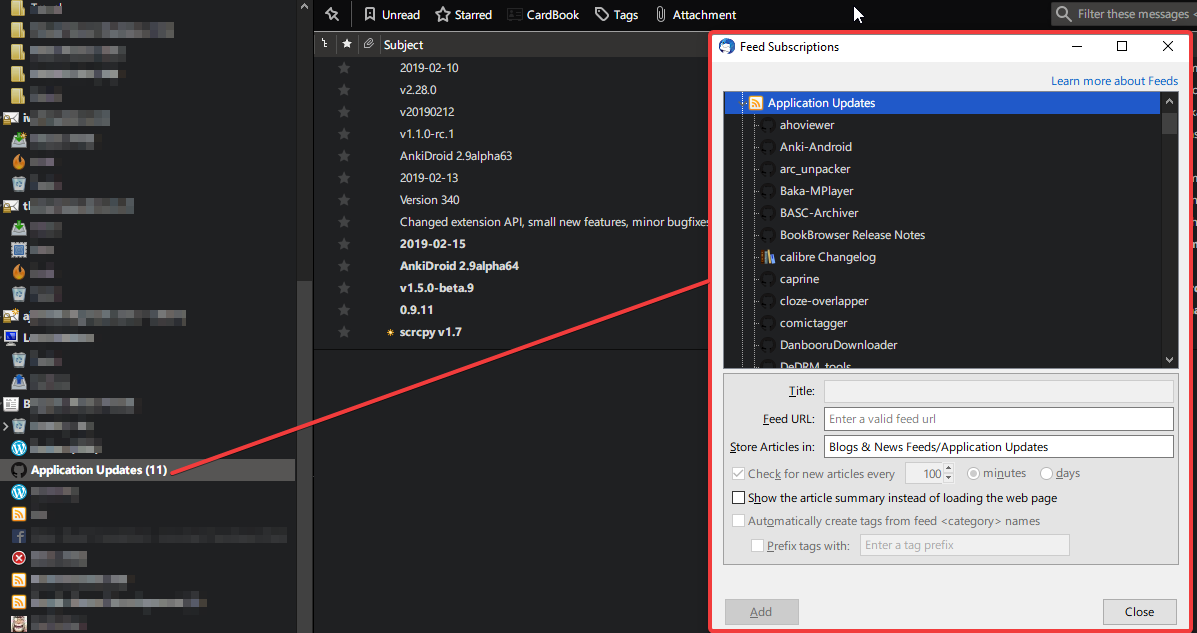1197x633 pixels.
Task: Select the arc_unpacker feed
Action: coord(815,169)
